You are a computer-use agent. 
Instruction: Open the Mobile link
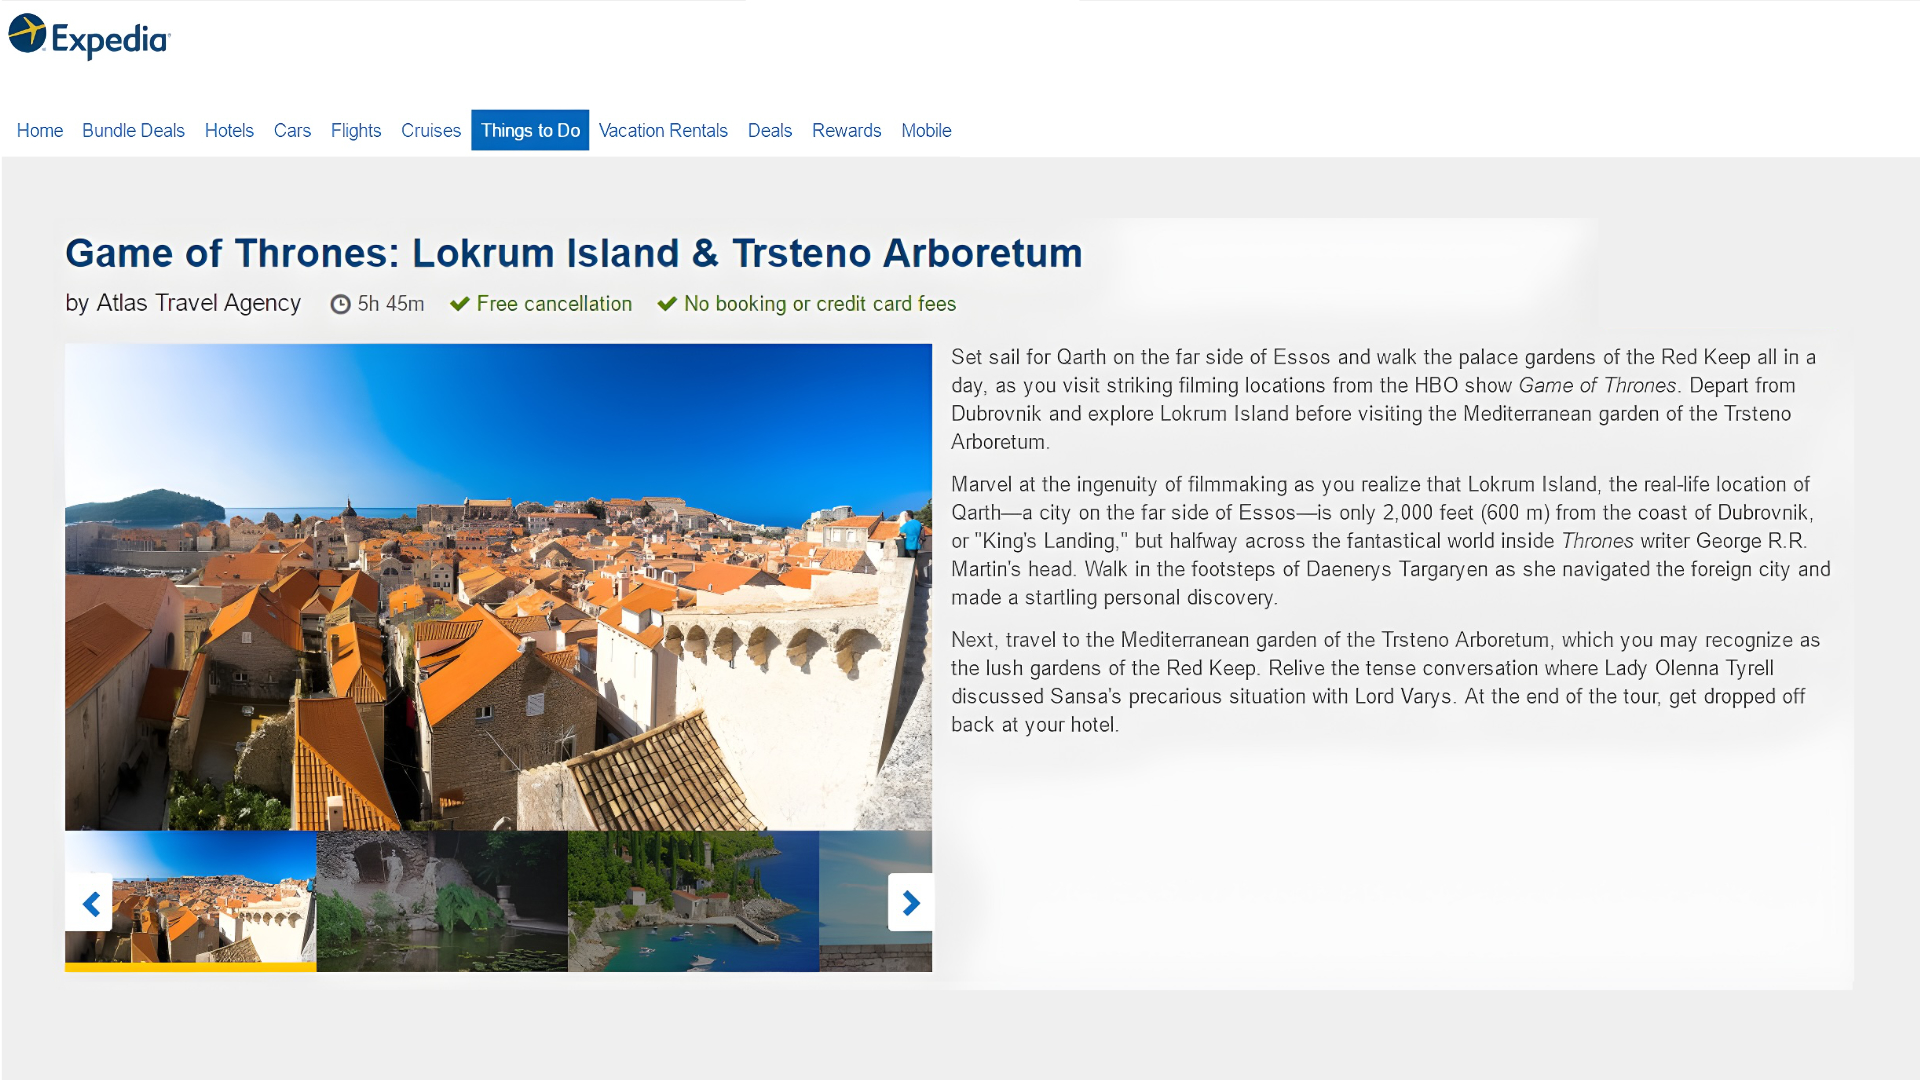point(926,131)
